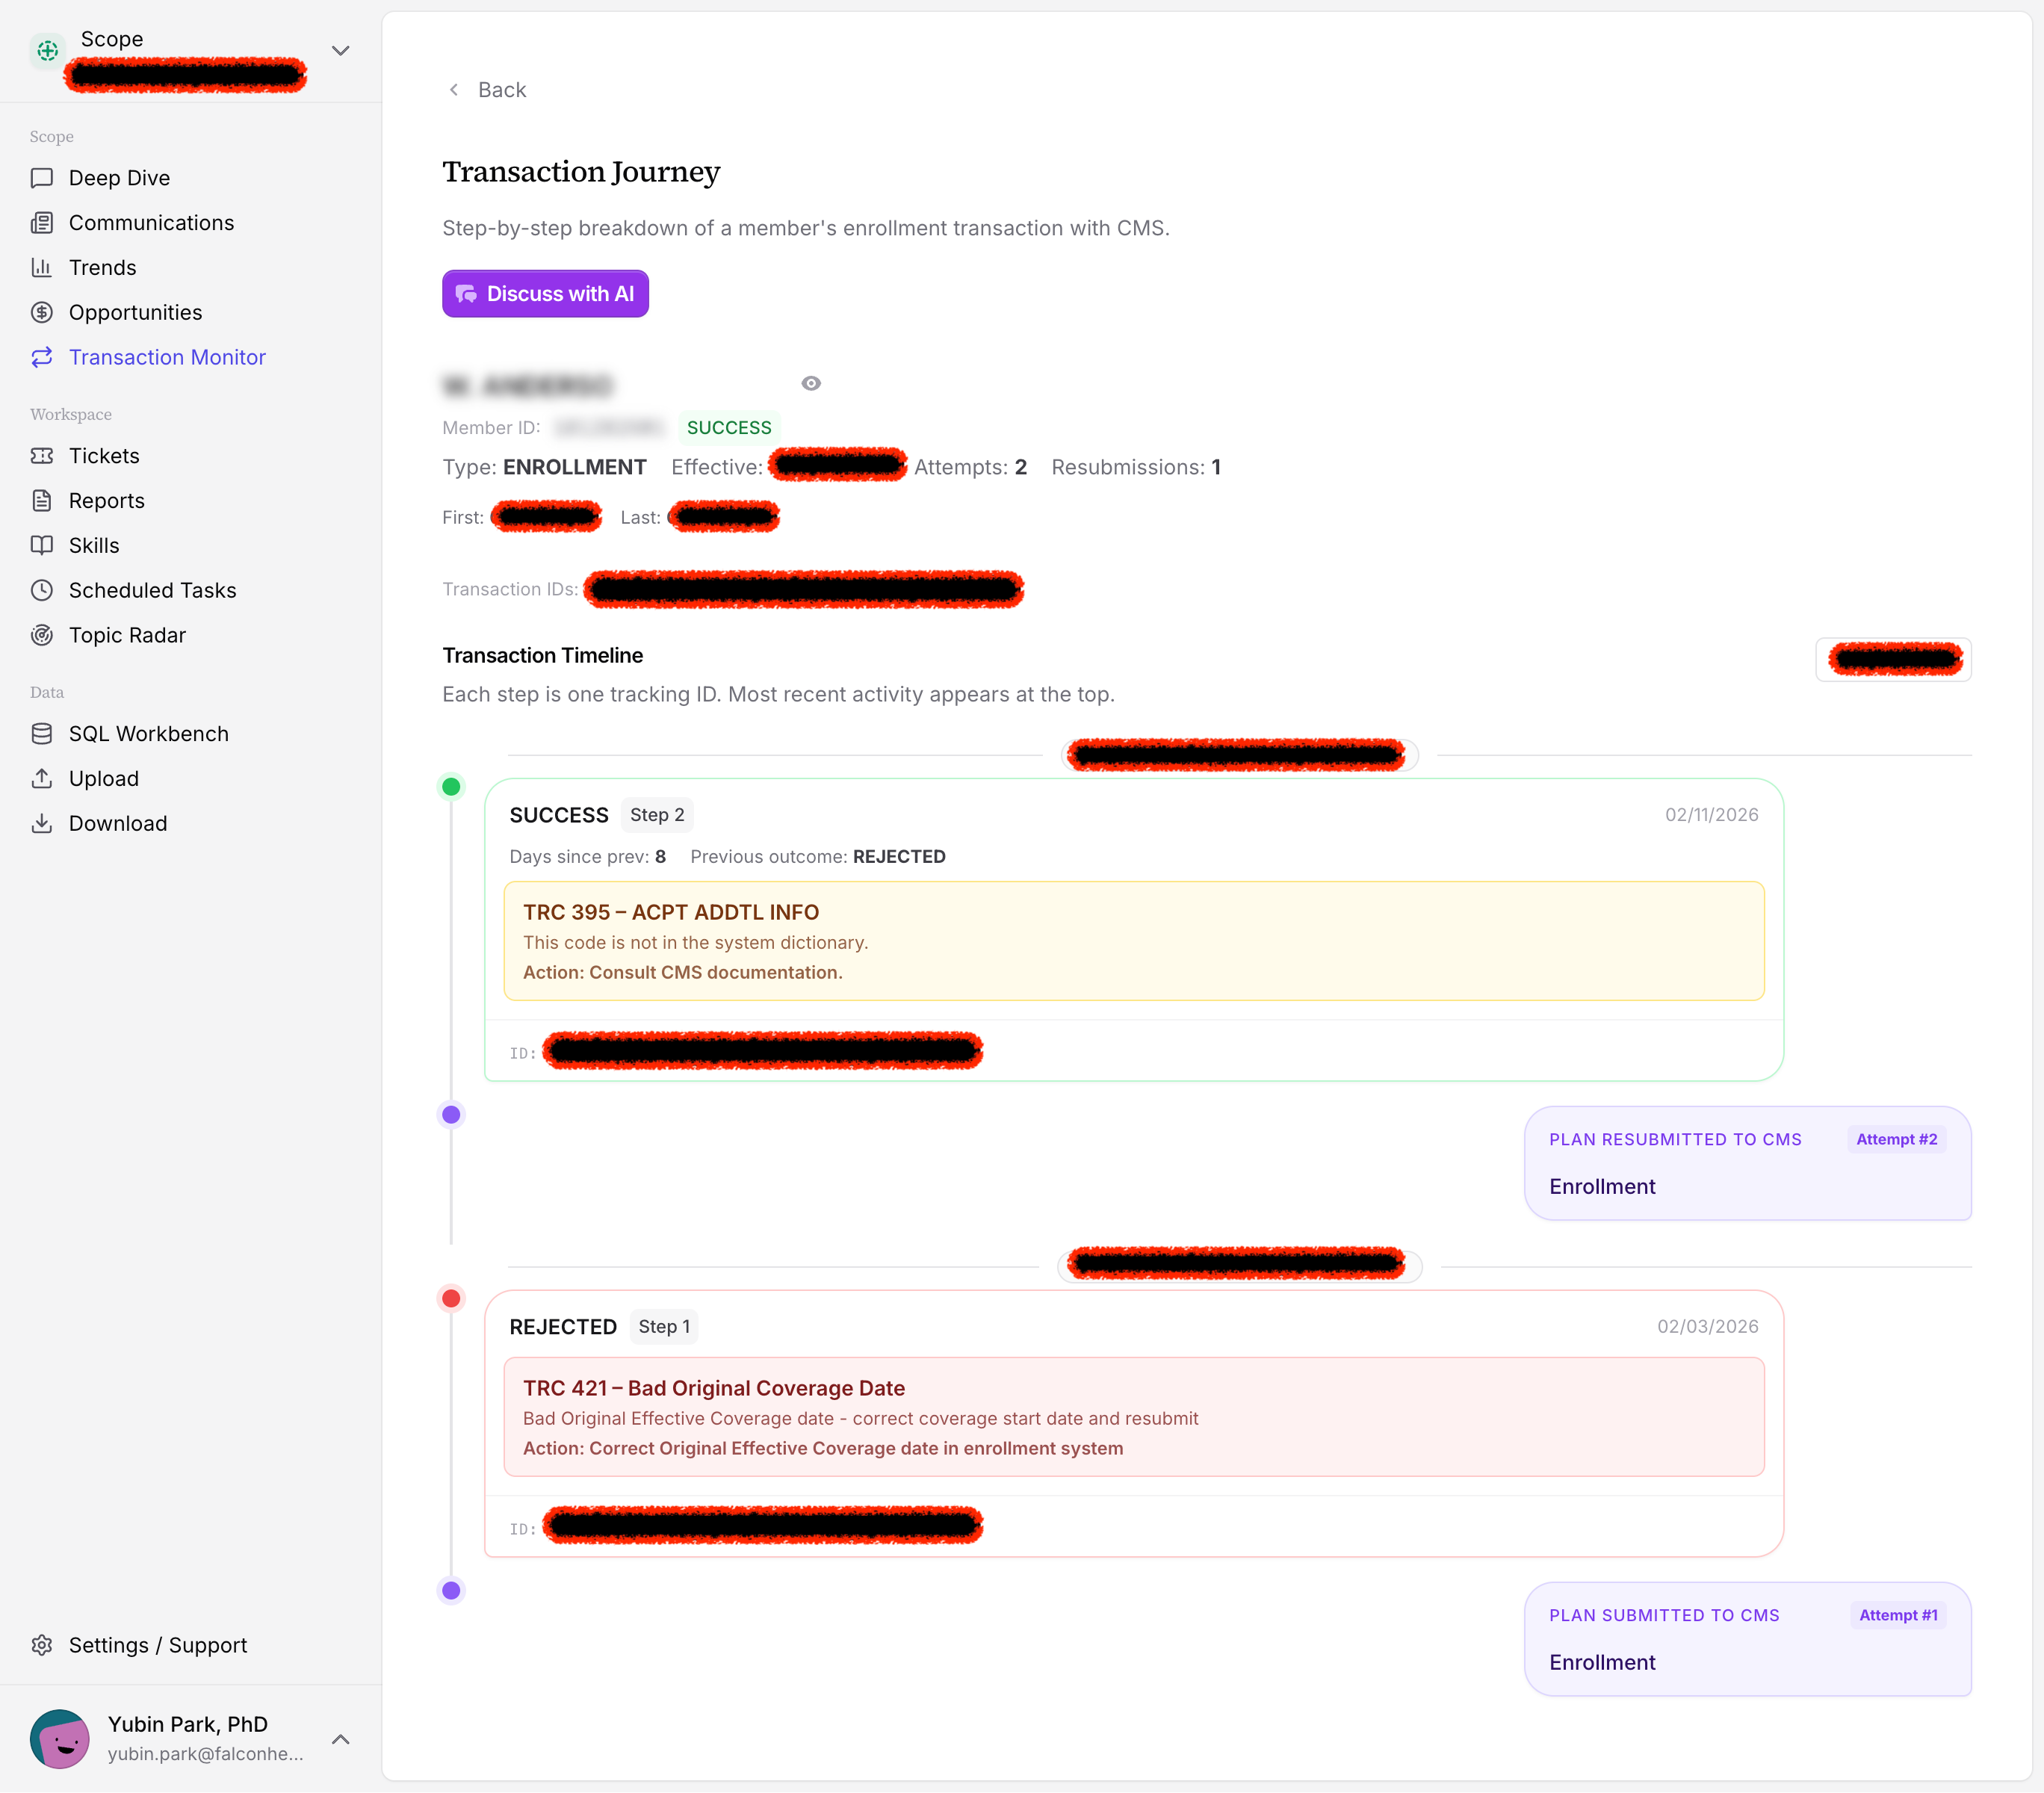This screenshot has height=1793, width=2044.
Task: Toggle member name visibility eye icon
Action: coord(811,384)
